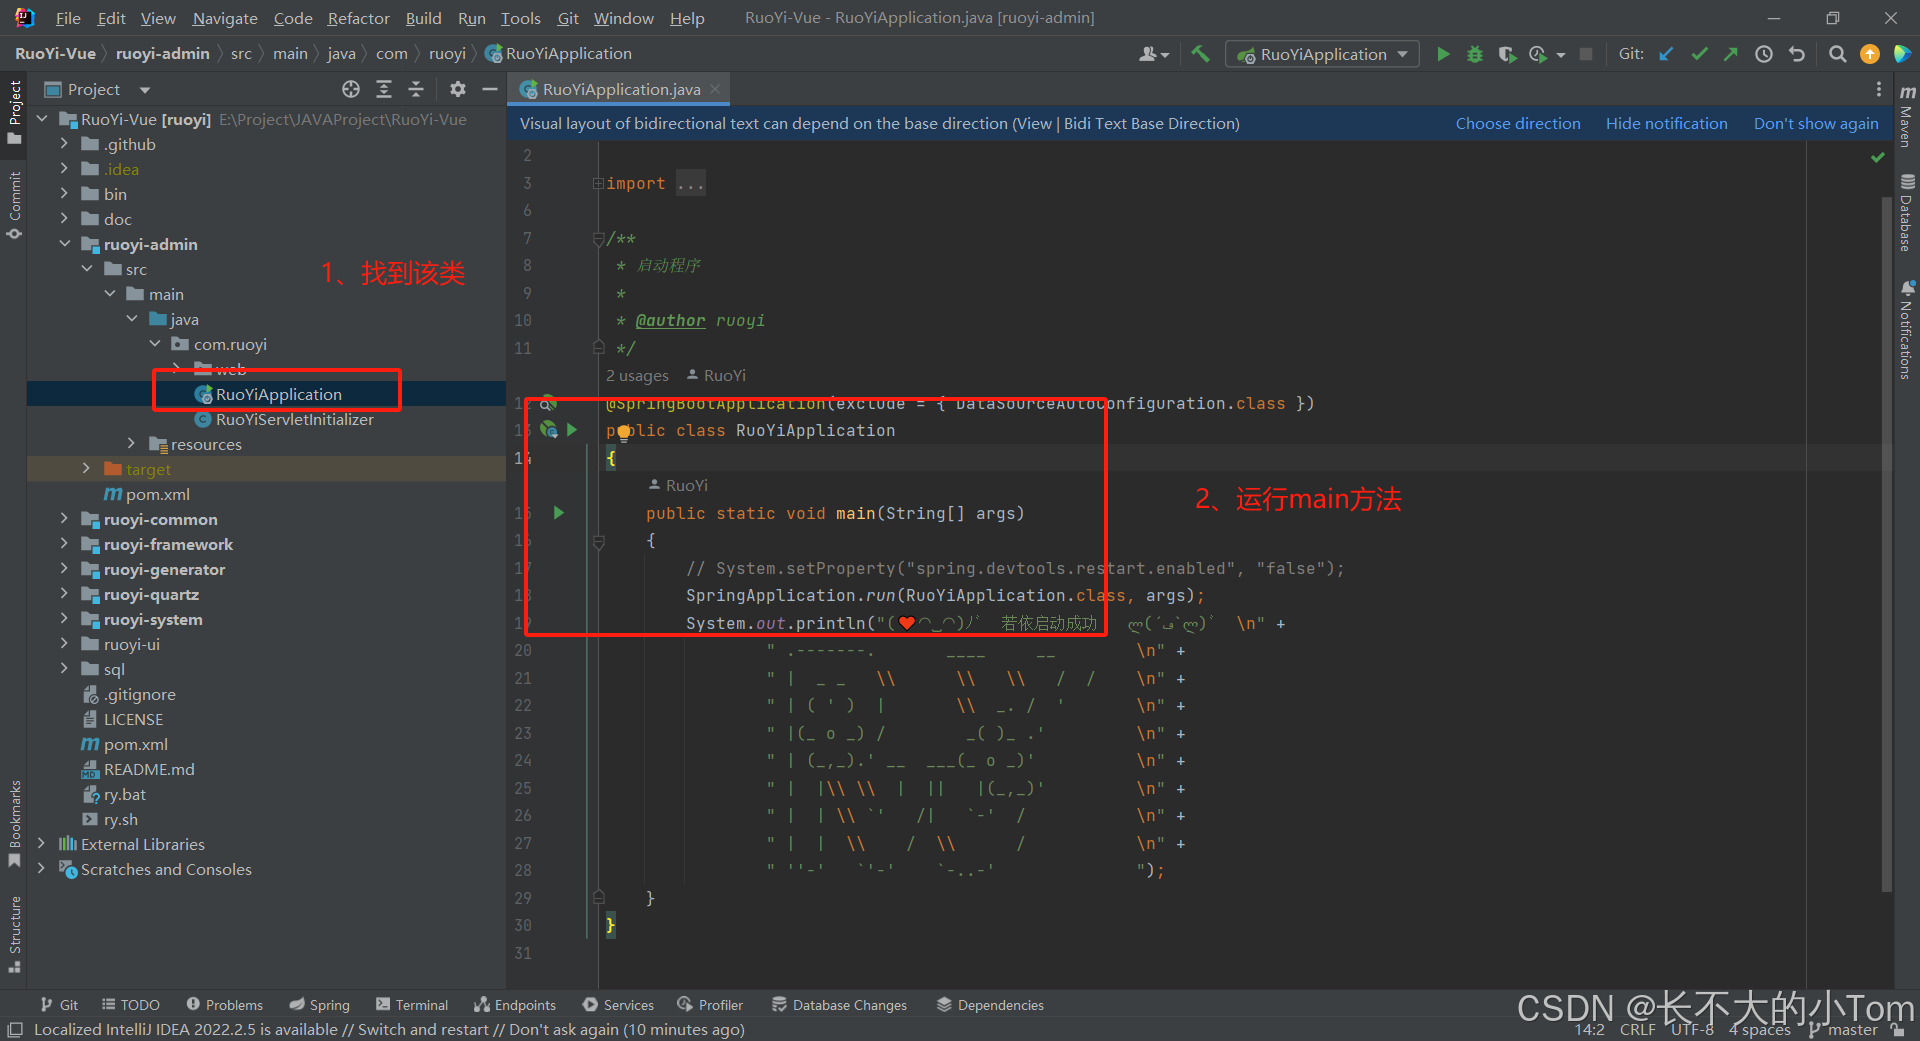1920x1041 pixels.
Task: Click the IDE update available orange icon
Action: click(x=1869, y=54)
